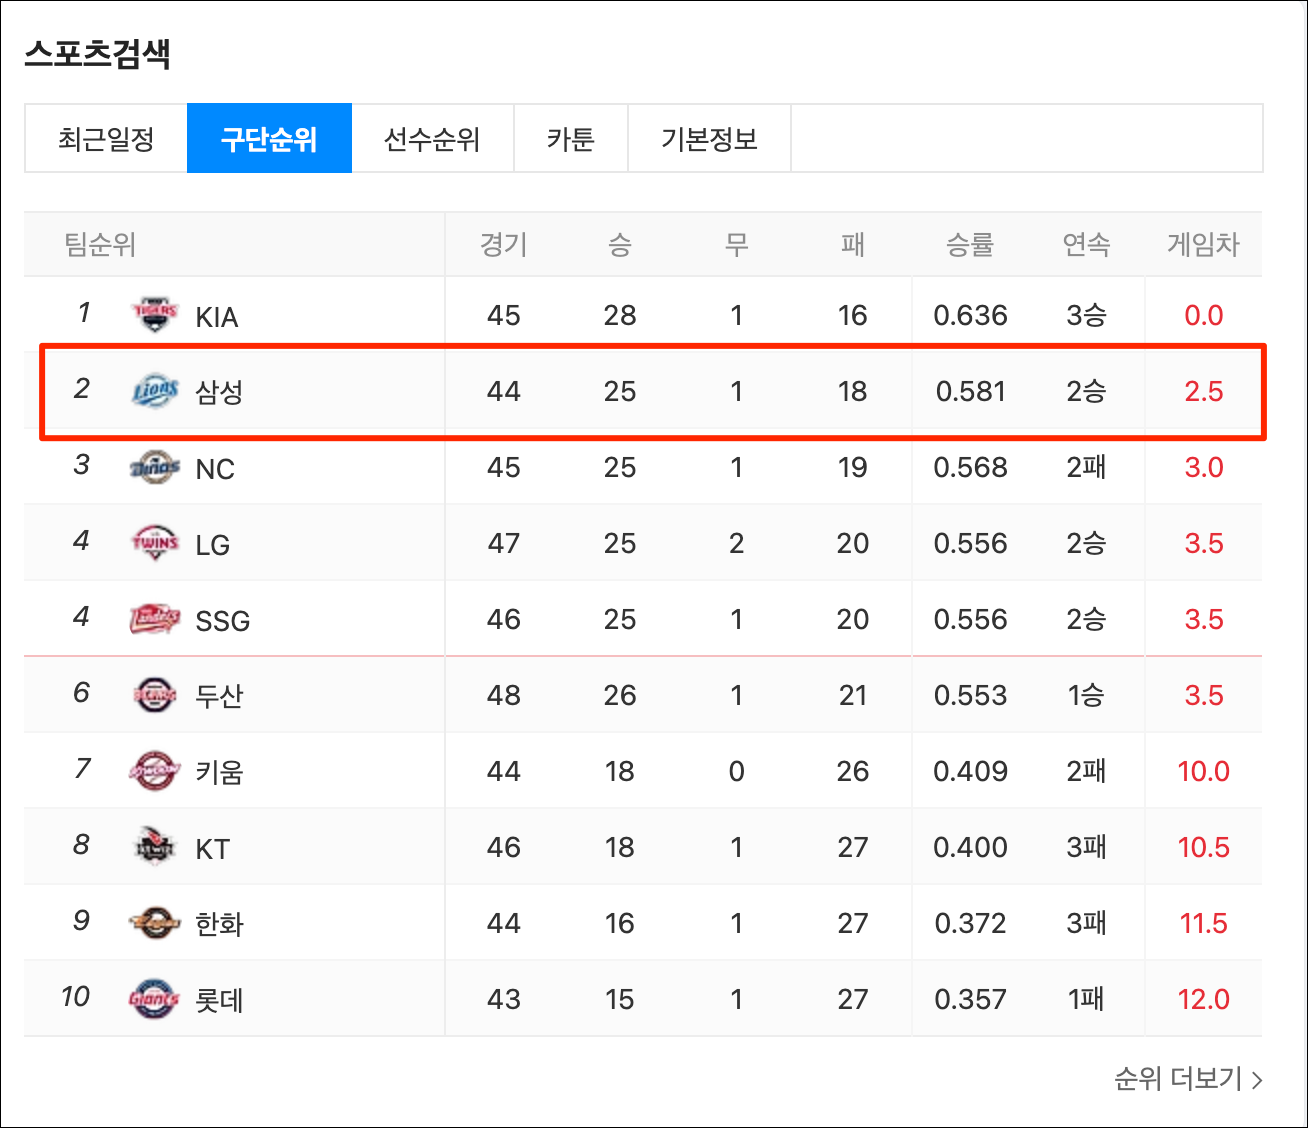Open the 기본정보 tab
Viewport: 1308px width, 1128px height.
point(709,139)
